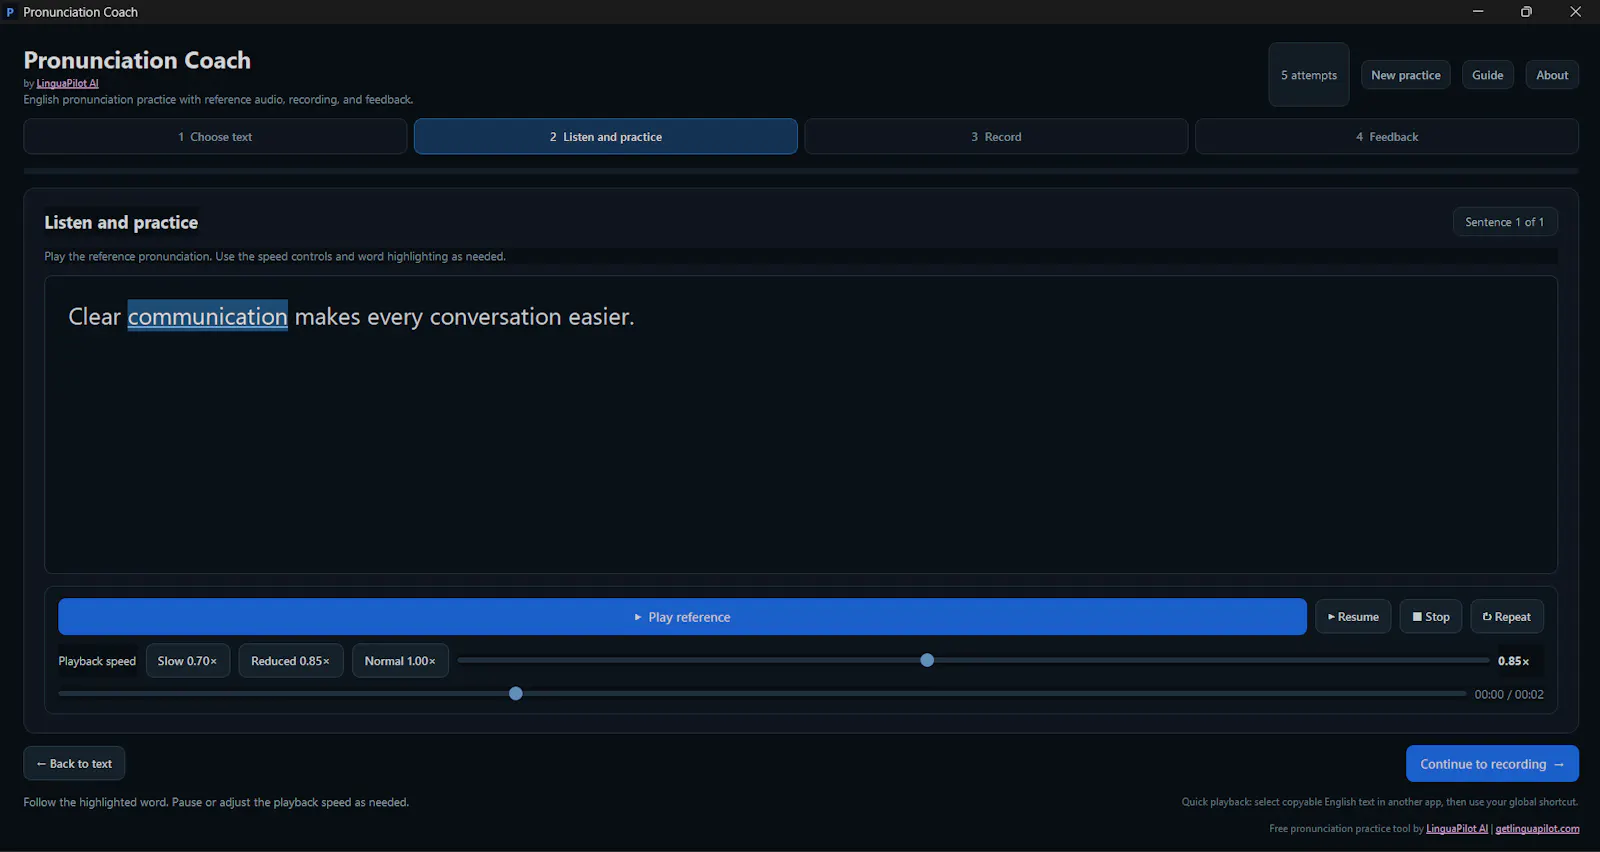Open the LinguaPilot AI footer link

(1457, 829)
